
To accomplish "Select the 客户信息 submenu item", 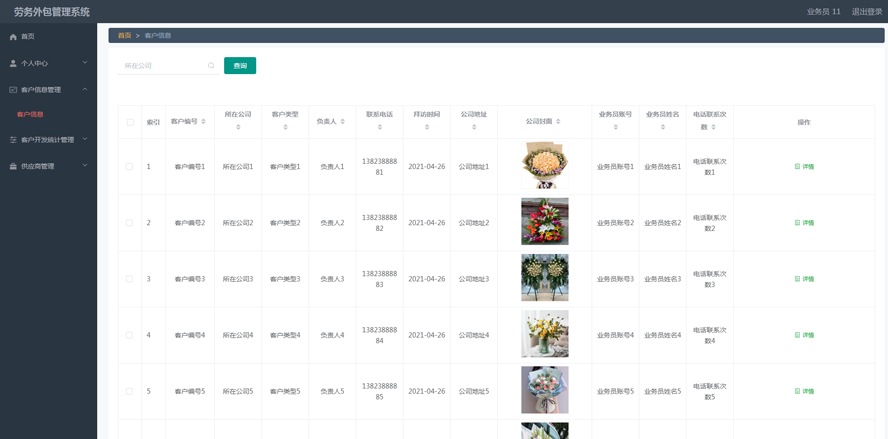I will (30, 114).
